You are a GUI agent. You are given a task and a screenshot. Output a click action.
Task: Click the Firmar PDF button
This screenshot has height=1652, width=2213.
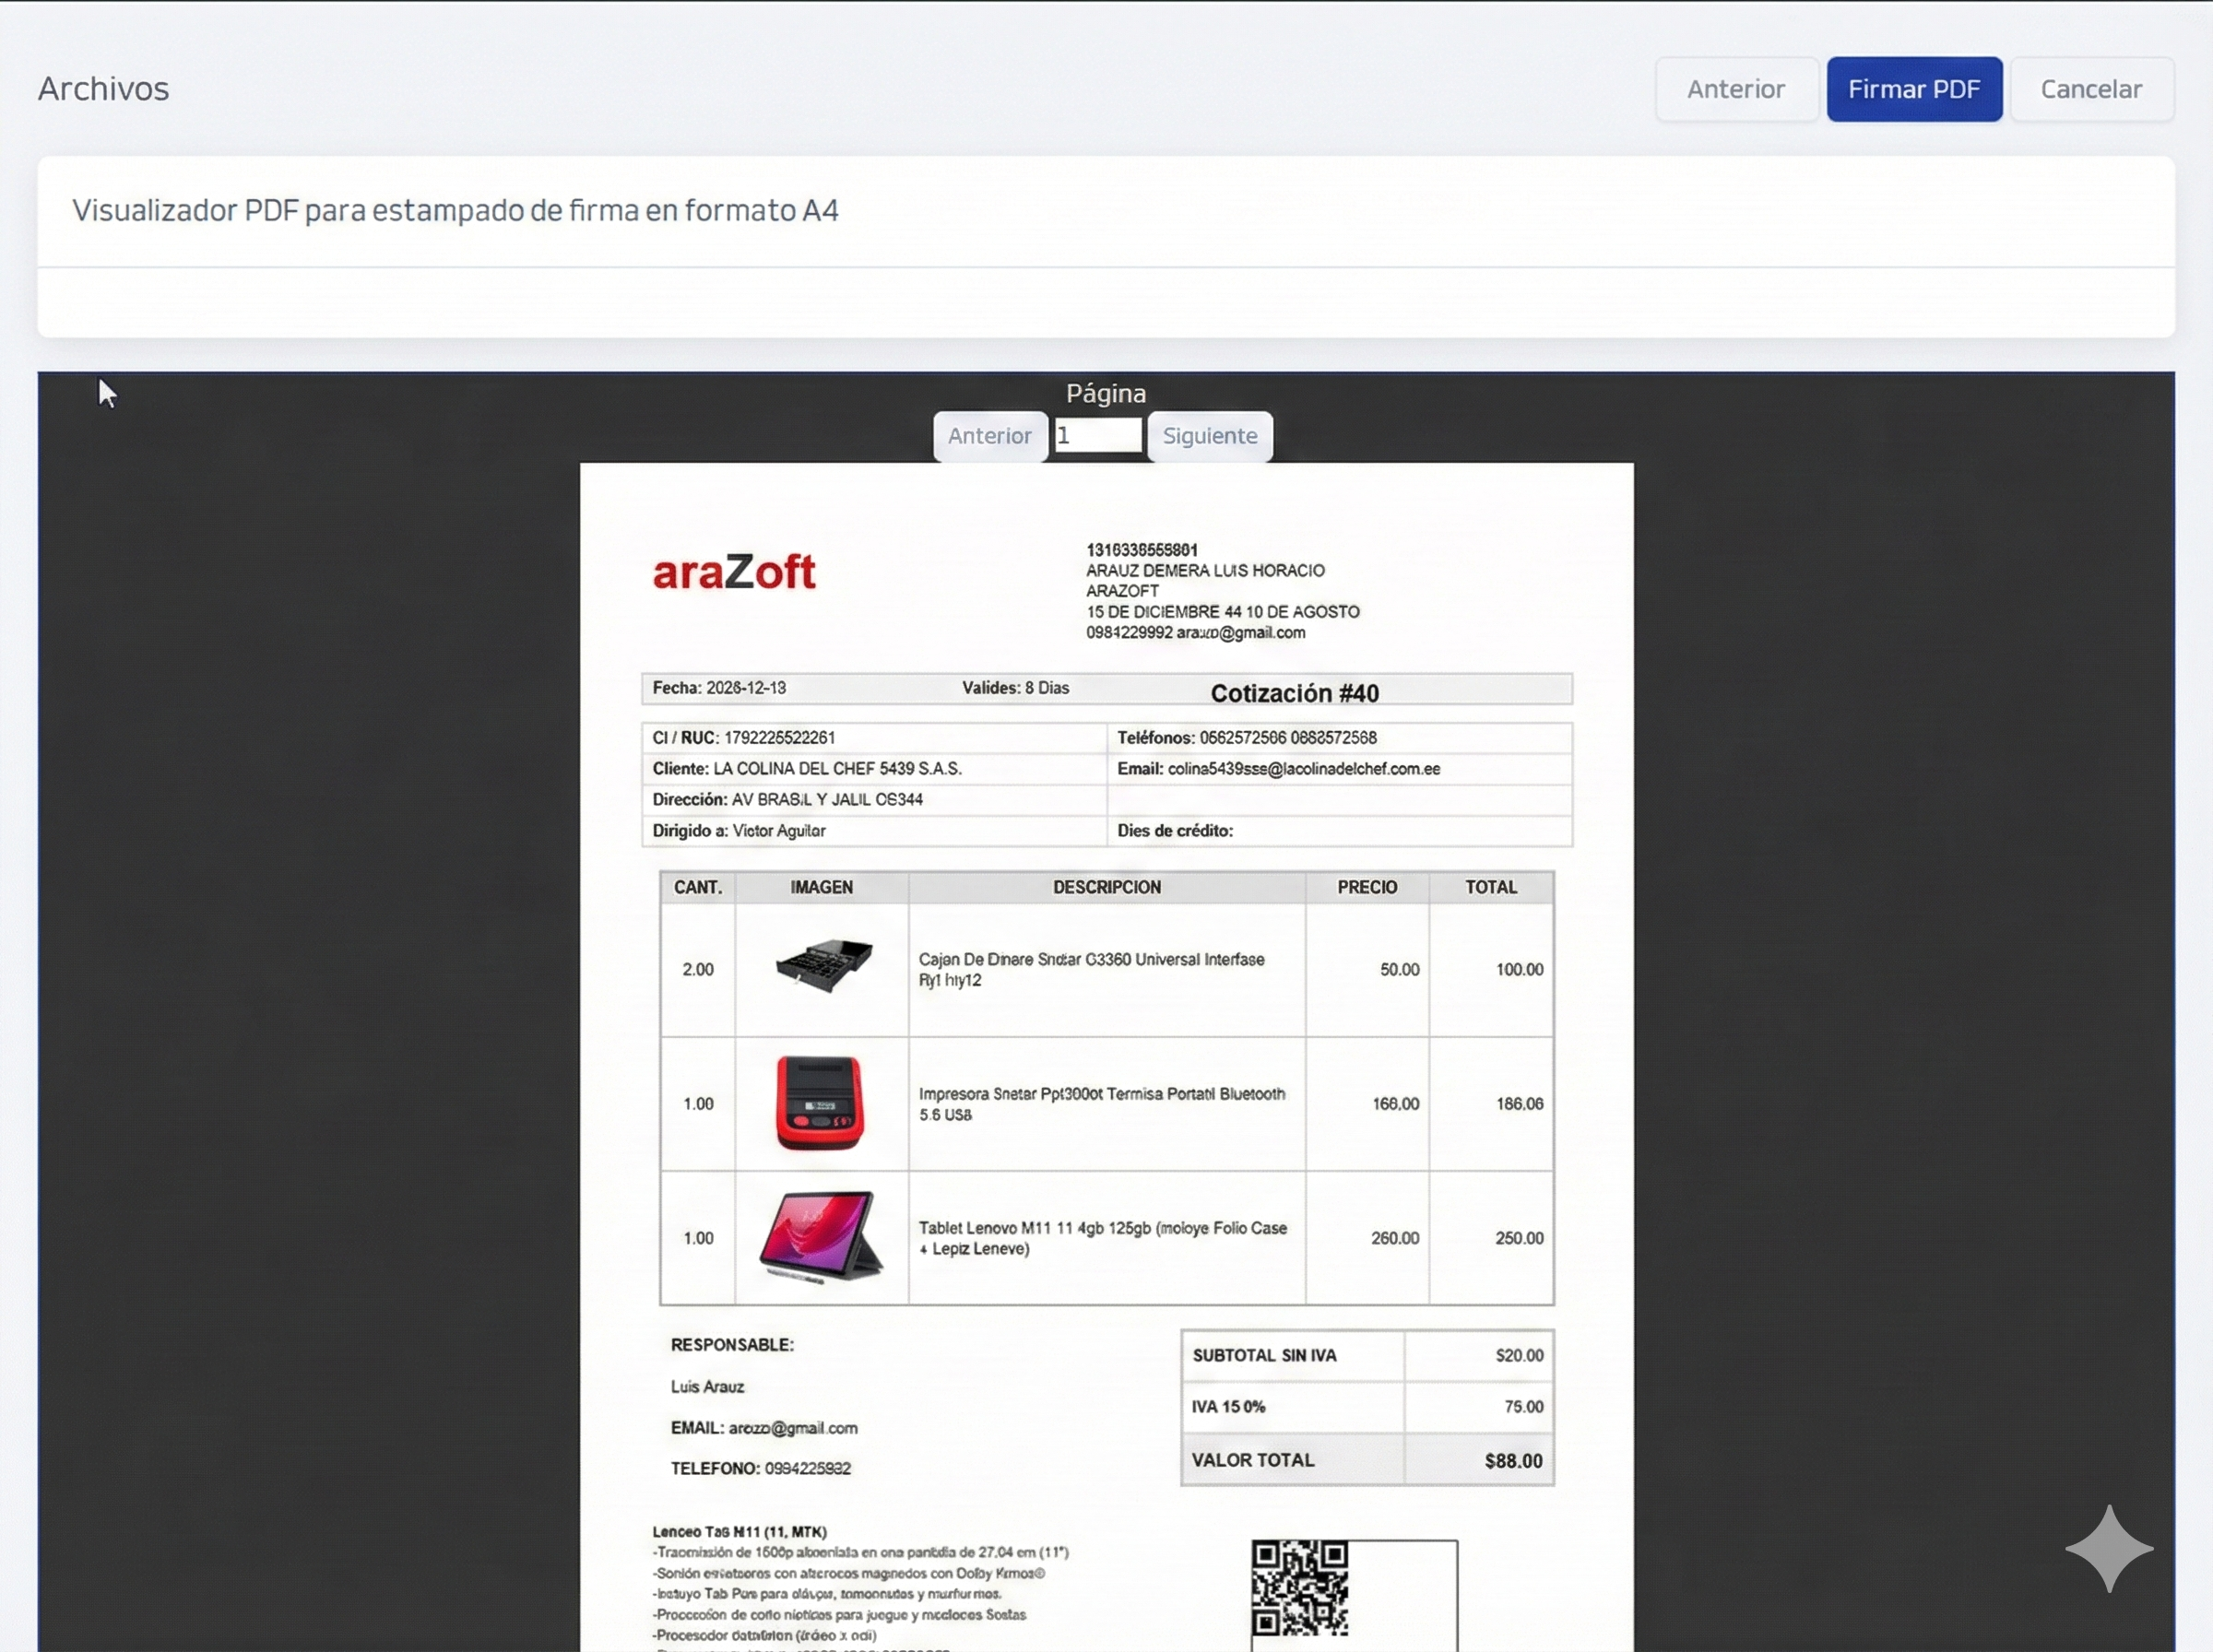1913,89
